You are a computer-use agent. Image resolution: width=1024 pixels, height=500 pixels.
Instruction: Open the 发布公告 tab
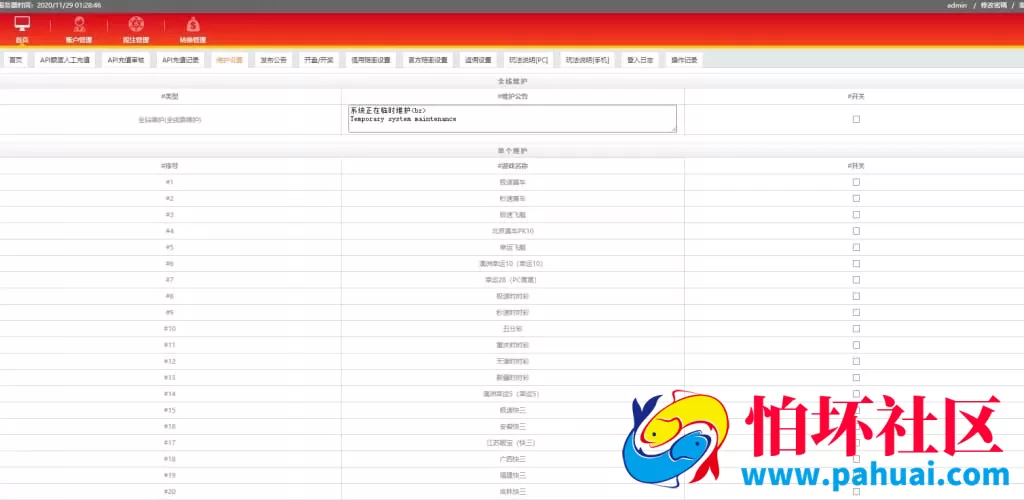pyautogui.click(x=273, y=59)
